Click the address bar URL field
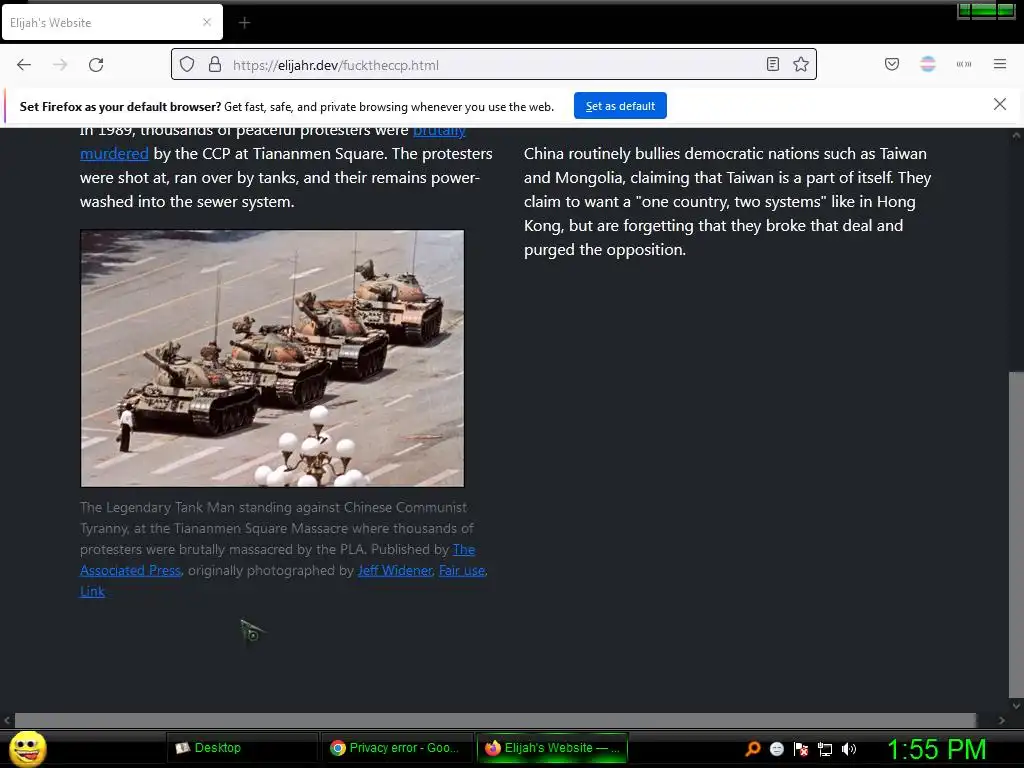1024x768 pixels. [494, 65]
